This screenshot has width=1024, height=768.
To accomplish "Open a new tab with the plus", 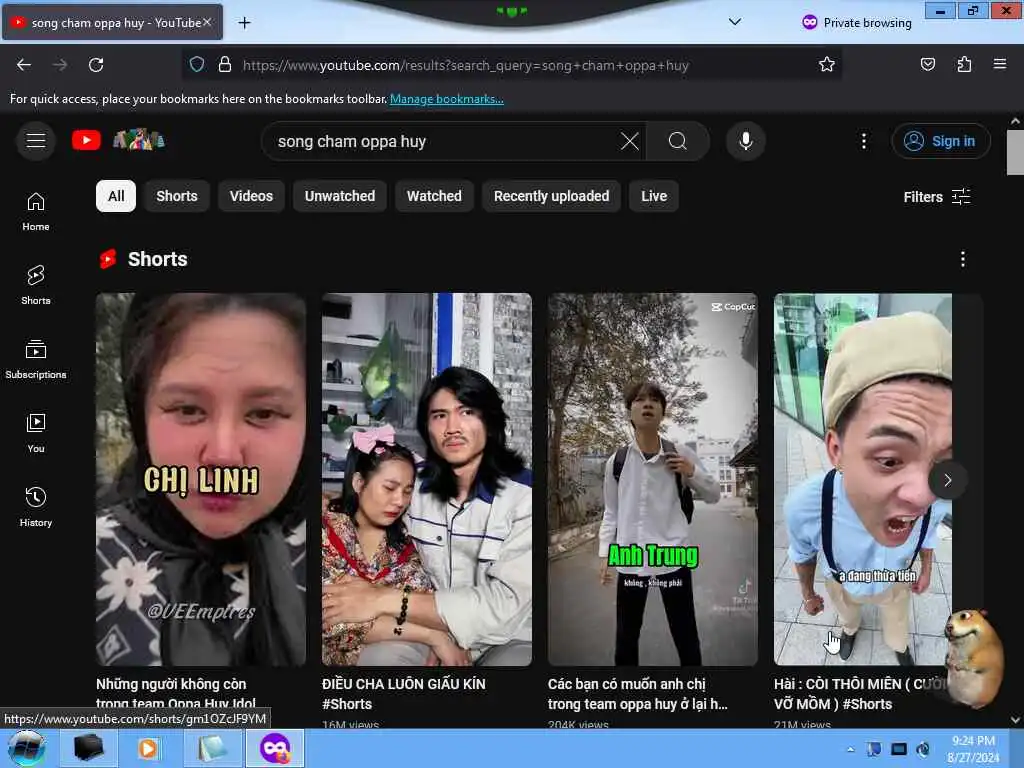I will tap(244, 23).
